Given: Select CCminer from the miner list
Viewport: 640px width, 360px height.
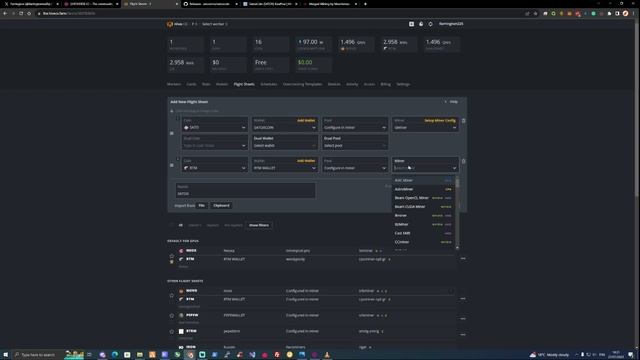Looking at the screenshot, I should [423, 242].
